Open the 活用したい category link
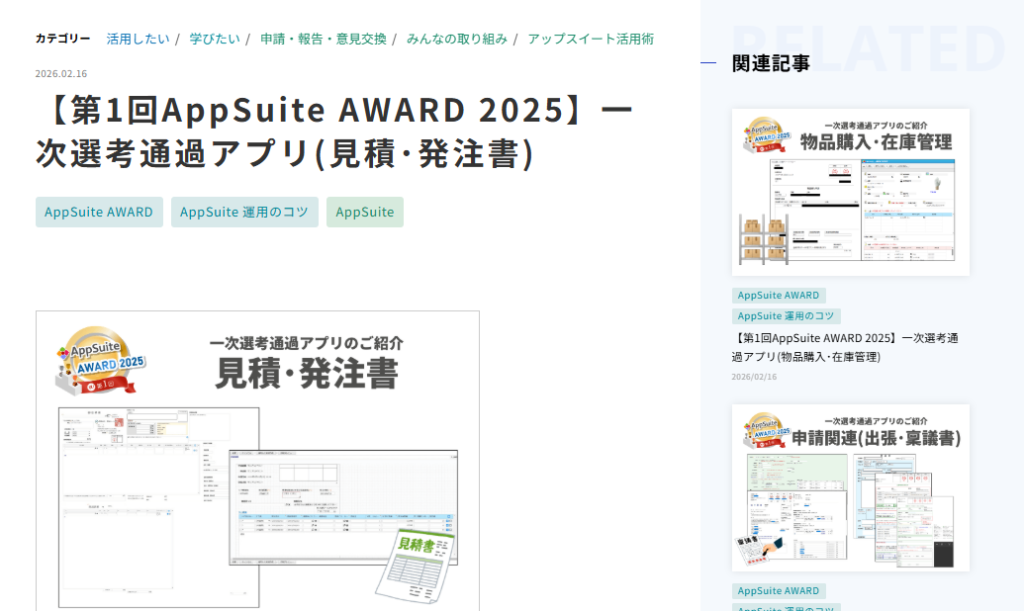1024x611 pixels. click(138, 39)
